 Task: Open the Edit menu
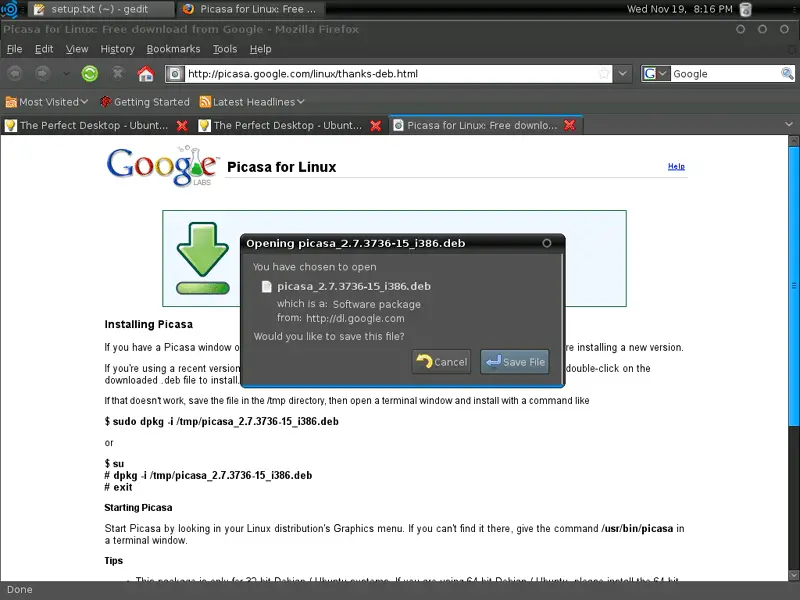[x=44, y=49]
